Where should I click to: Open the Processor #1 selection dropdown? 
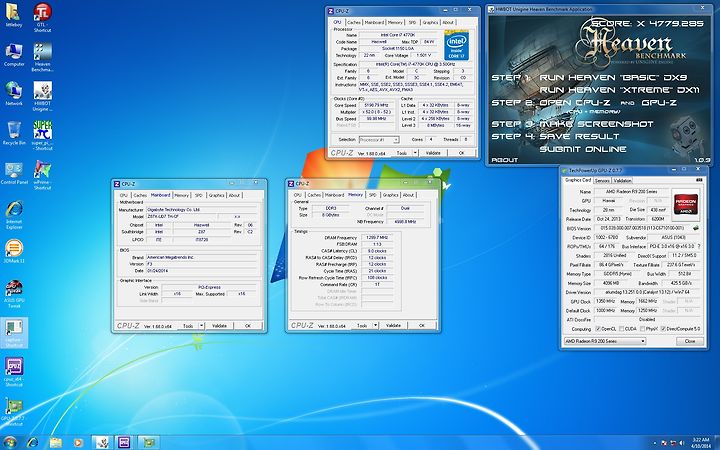point(379,140)
